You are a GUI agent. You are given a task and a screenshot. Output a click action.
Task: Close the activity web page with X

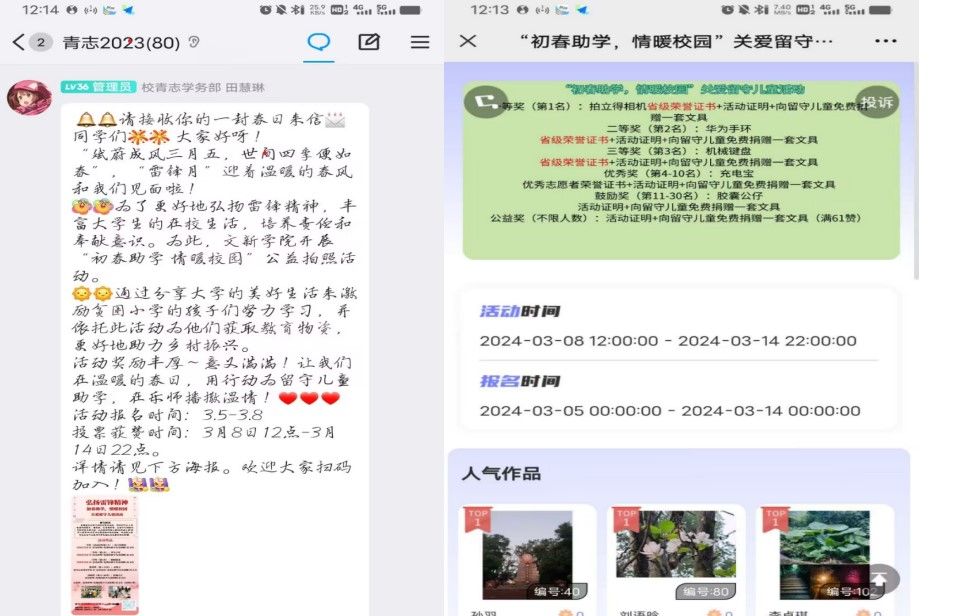pos(468,41)
